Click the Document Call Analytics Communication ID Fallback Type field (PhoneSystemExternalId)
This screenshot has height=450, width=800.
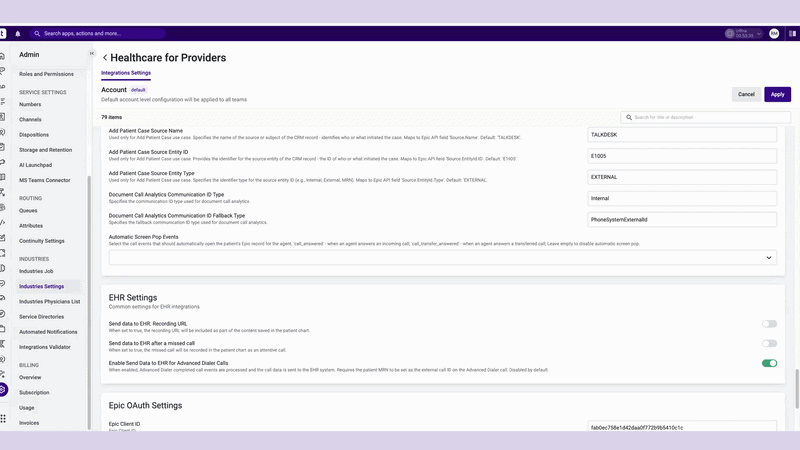[x=682, y=220]
